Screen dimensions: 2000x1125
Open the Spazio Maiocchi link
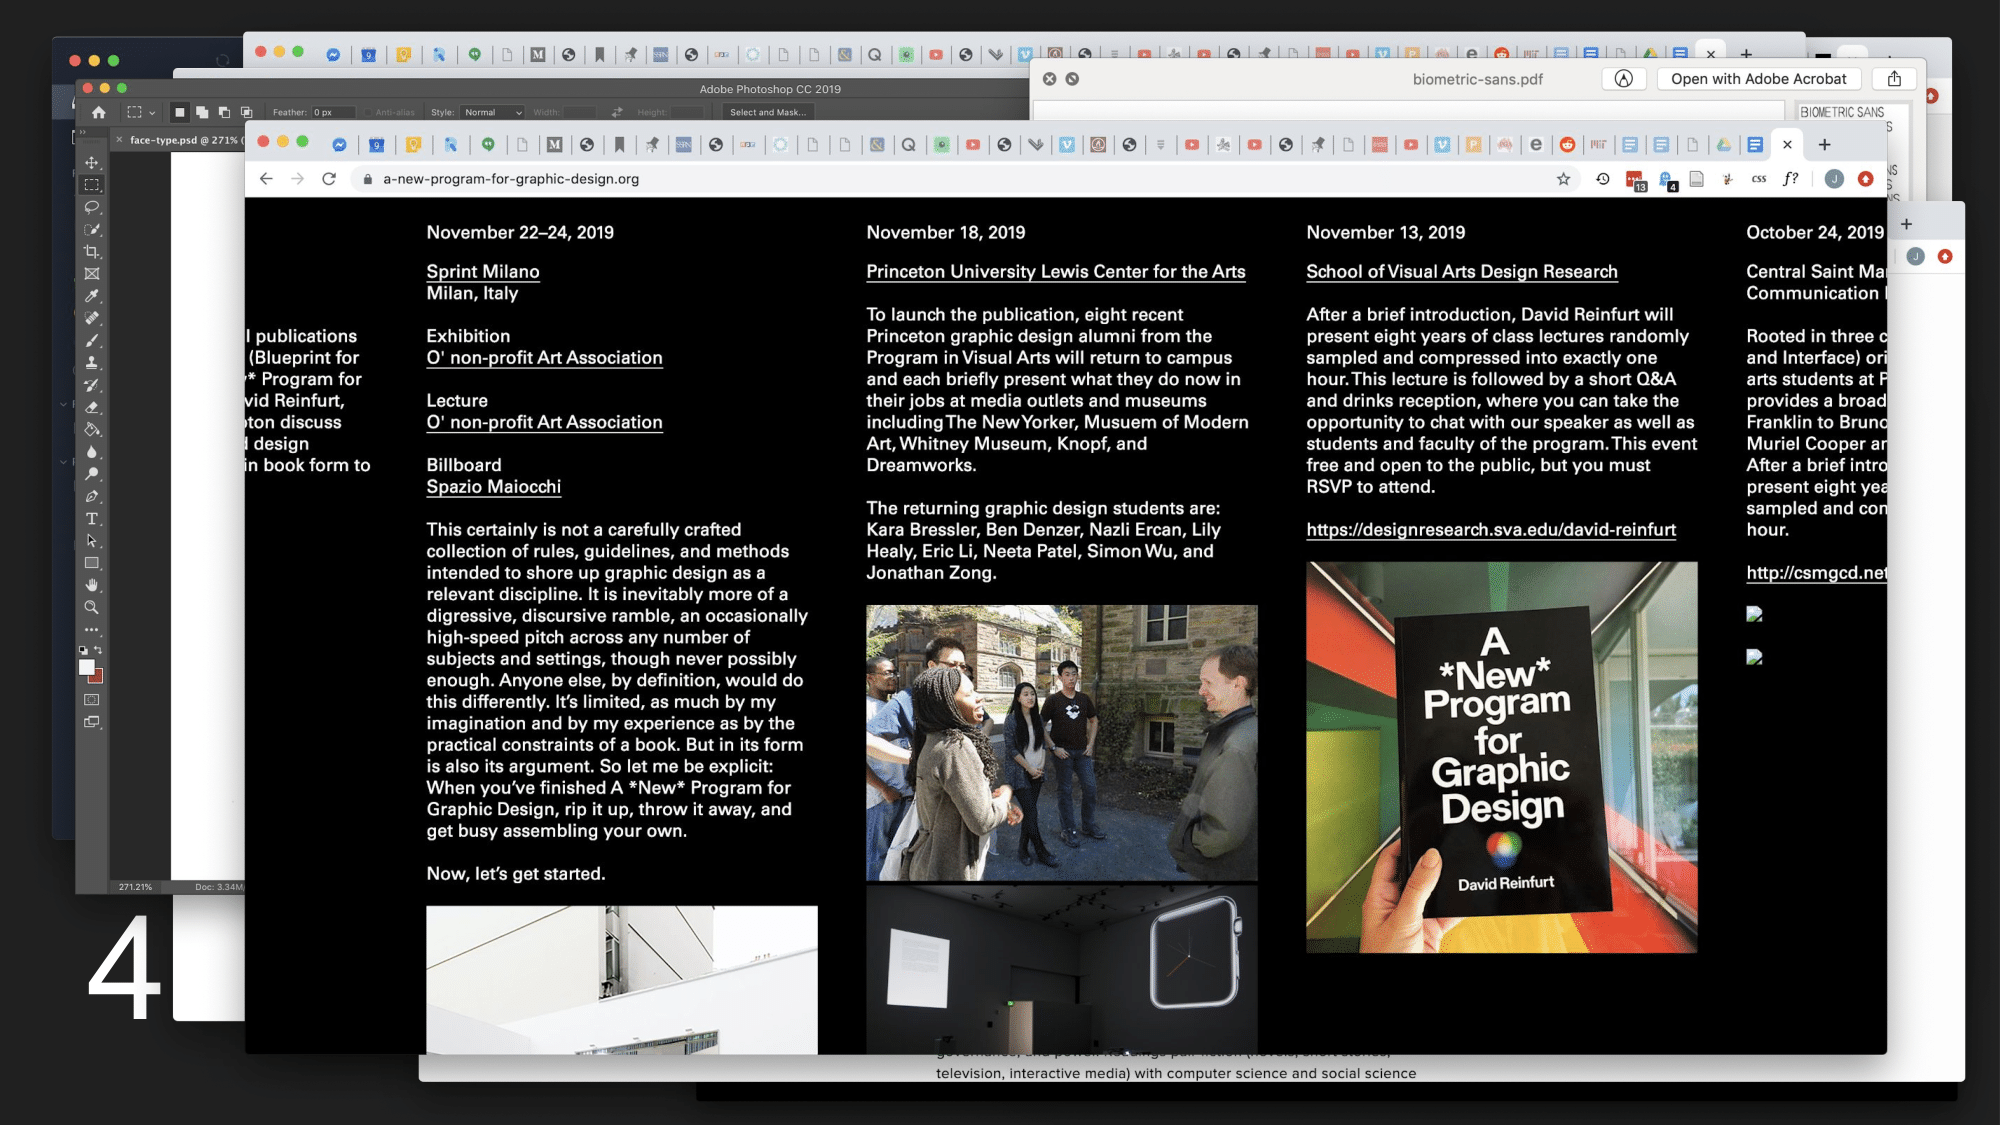(494, 487)
